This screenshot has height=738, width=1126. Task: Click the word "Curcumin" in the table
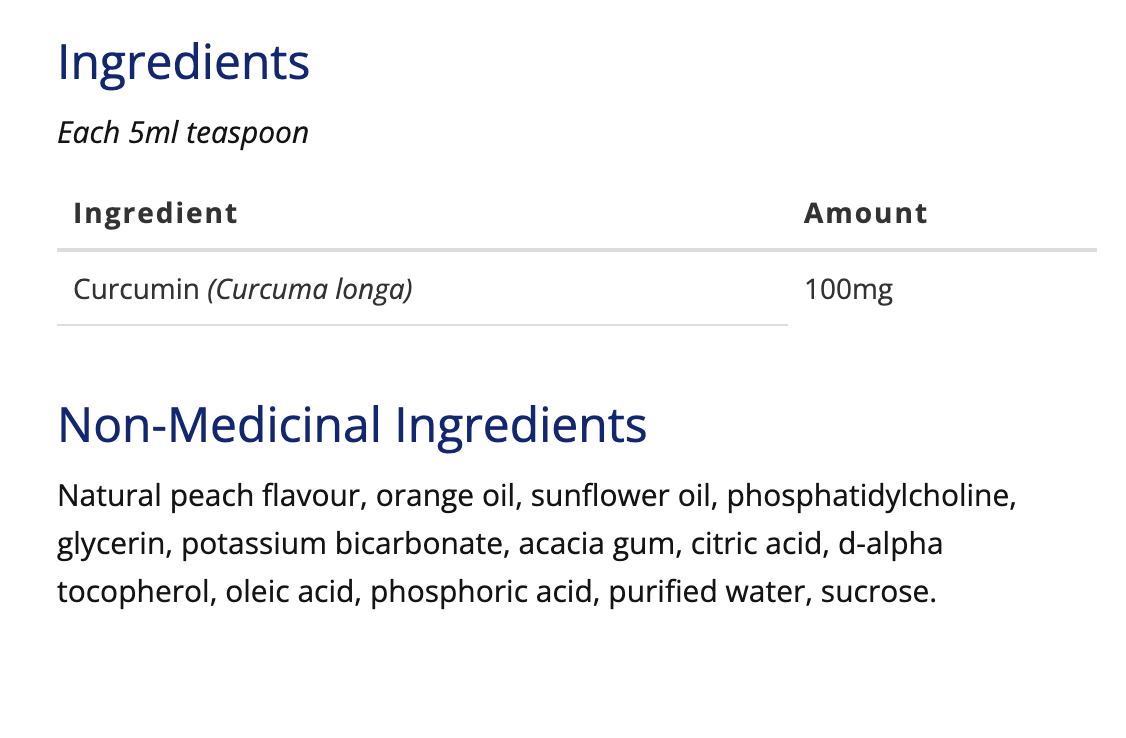(136, 290)
